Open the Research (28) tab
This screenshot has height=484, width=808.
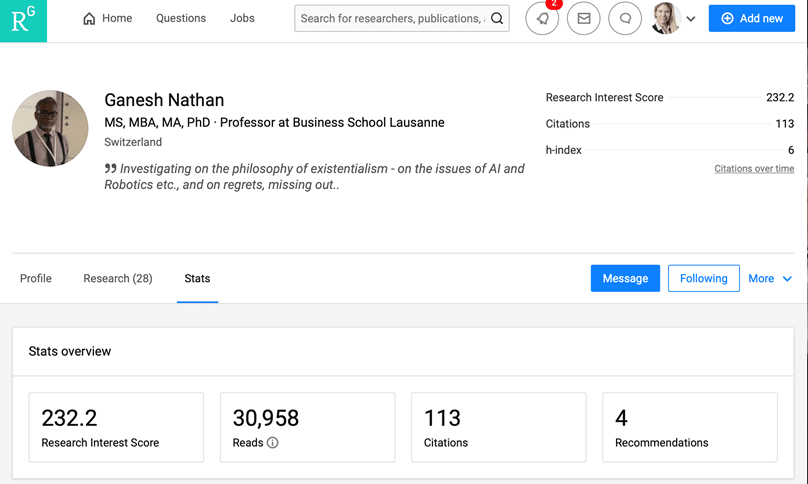pos(118,279)
